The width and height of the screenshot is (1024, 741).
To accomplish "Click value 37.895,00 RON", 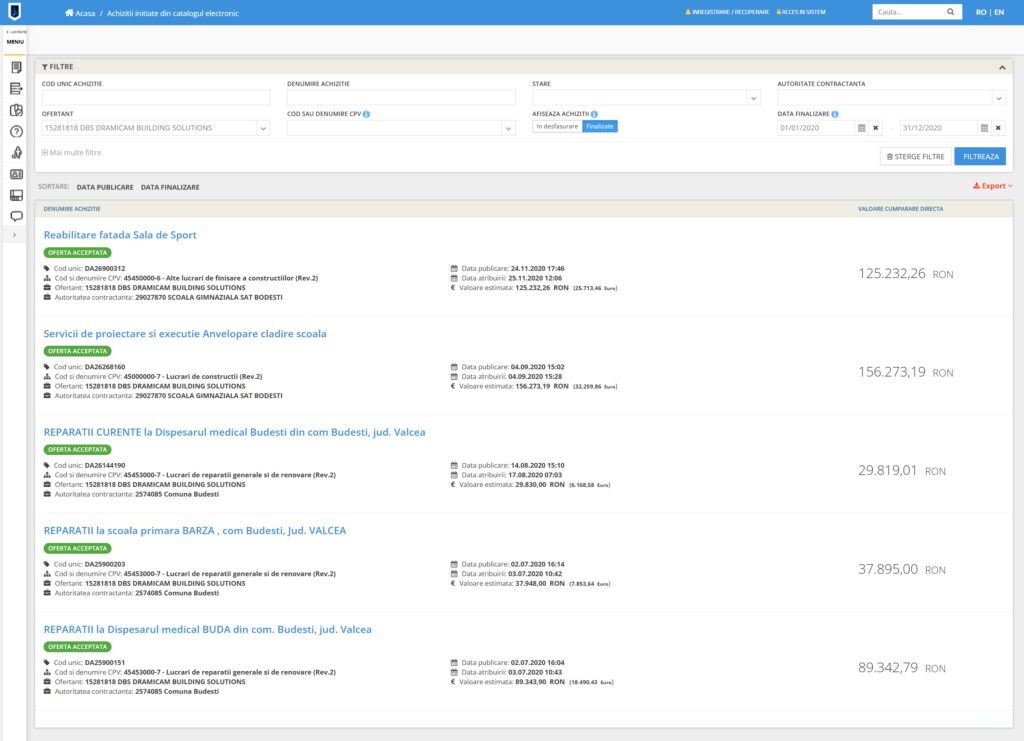I will (x=902, y=569).
